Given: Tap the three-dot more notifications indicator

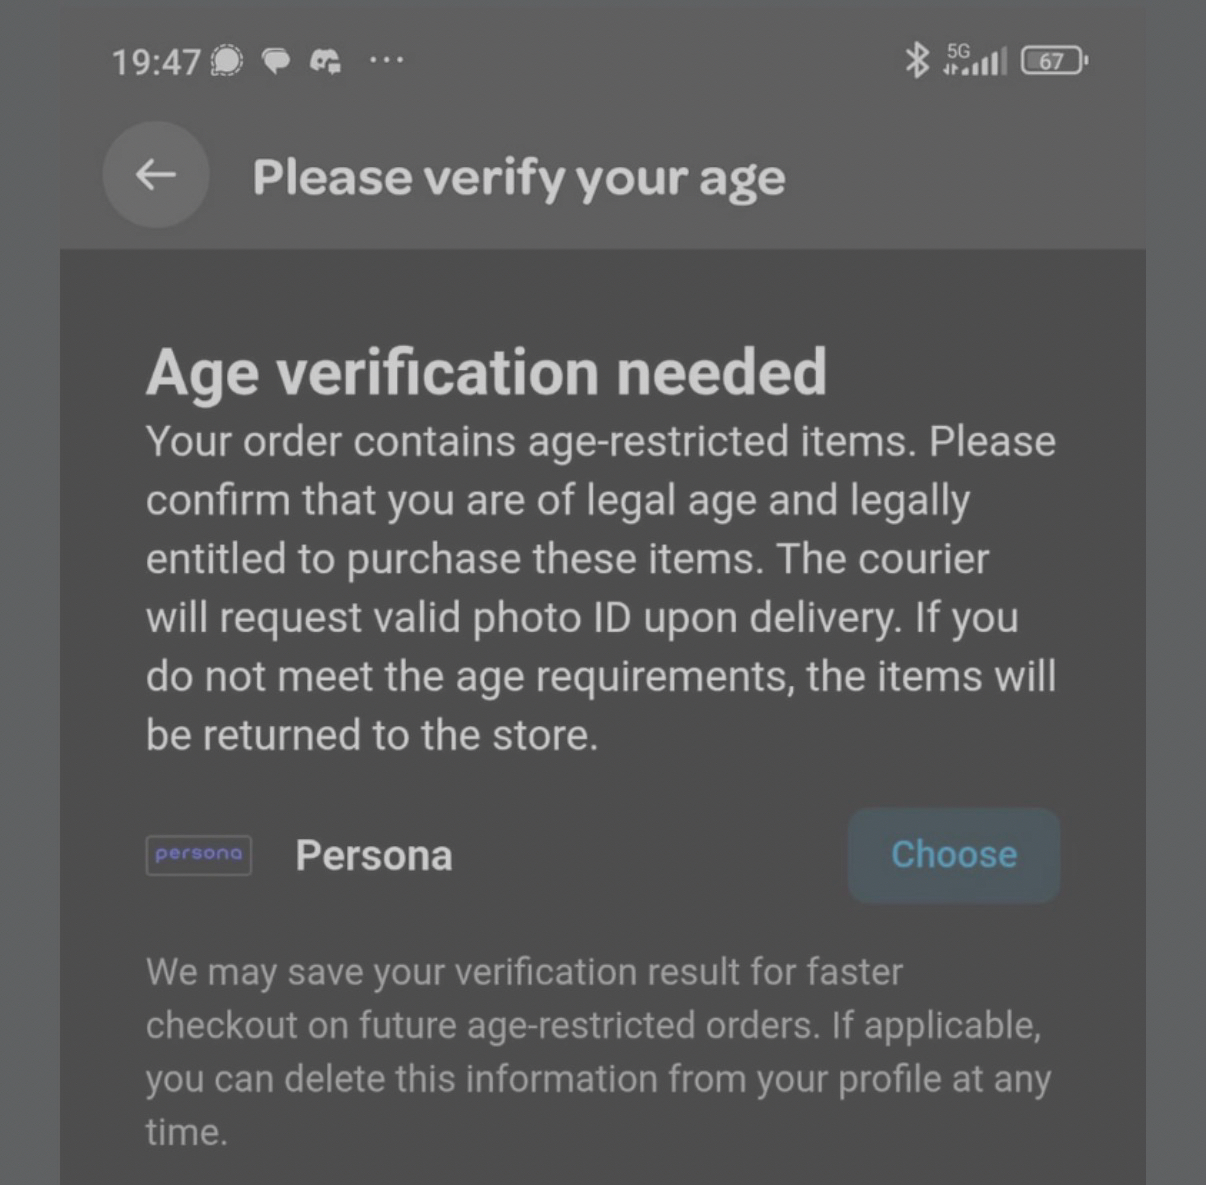Looking at the screenshot, I should (x=386, y=61).
